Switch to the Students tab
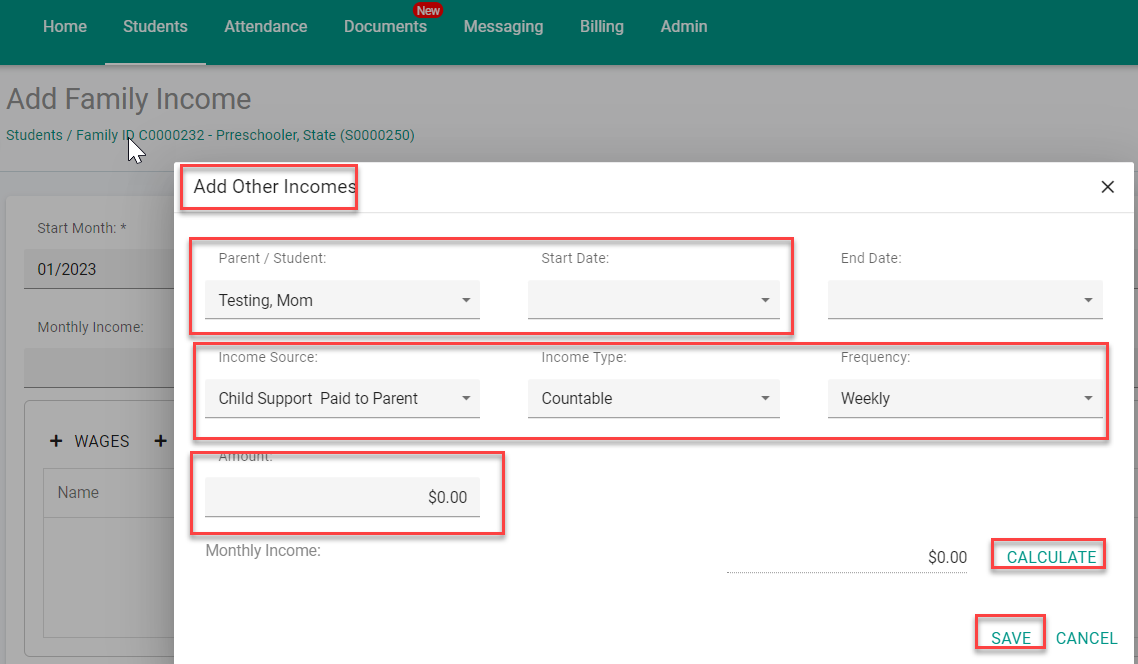 [x=155, y=26]
